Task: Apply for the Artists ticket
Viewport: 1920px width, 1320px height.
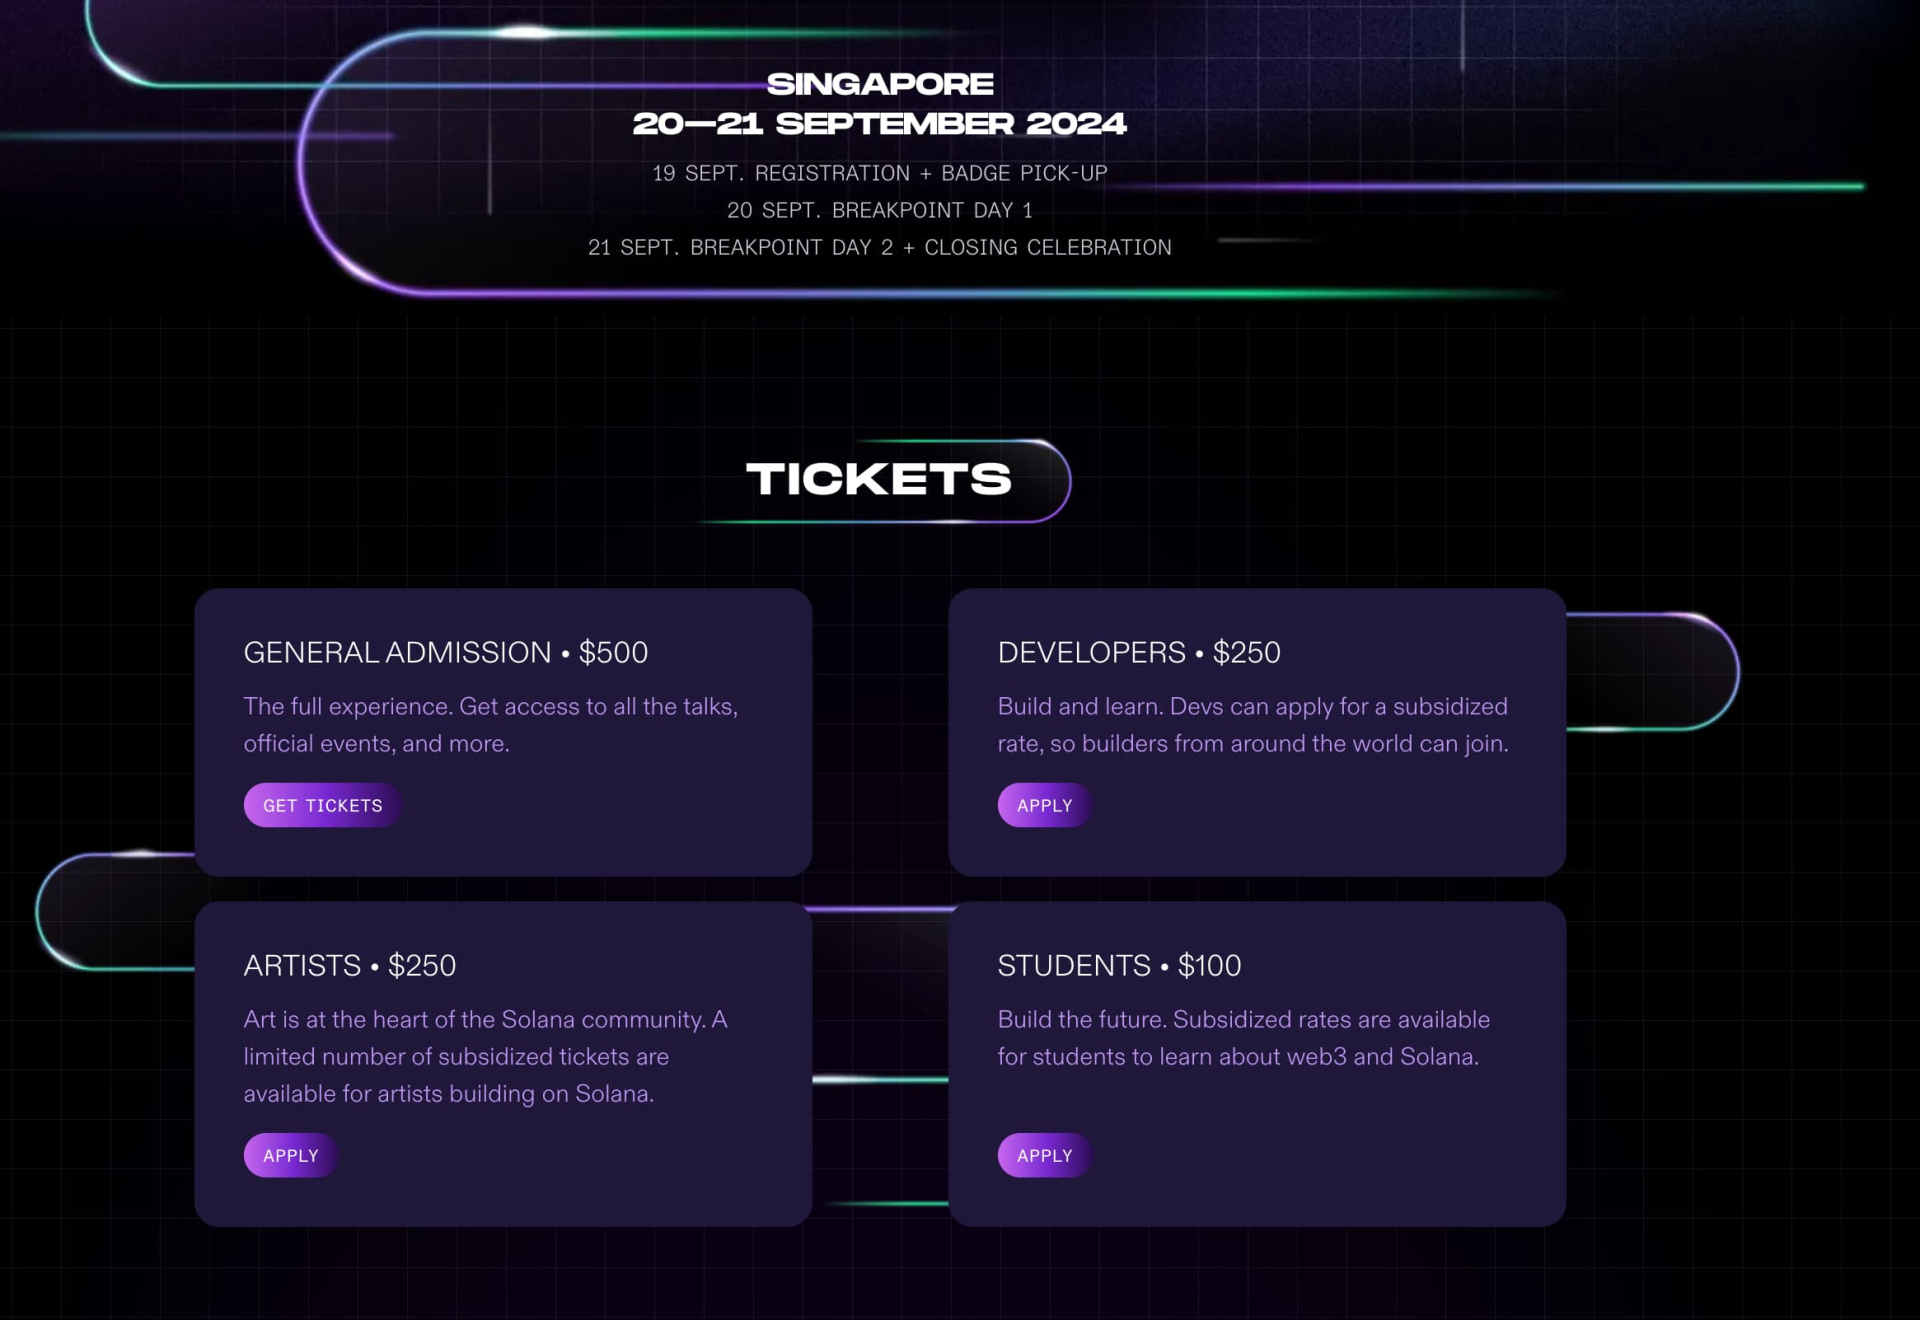Action: point(290,1155)
